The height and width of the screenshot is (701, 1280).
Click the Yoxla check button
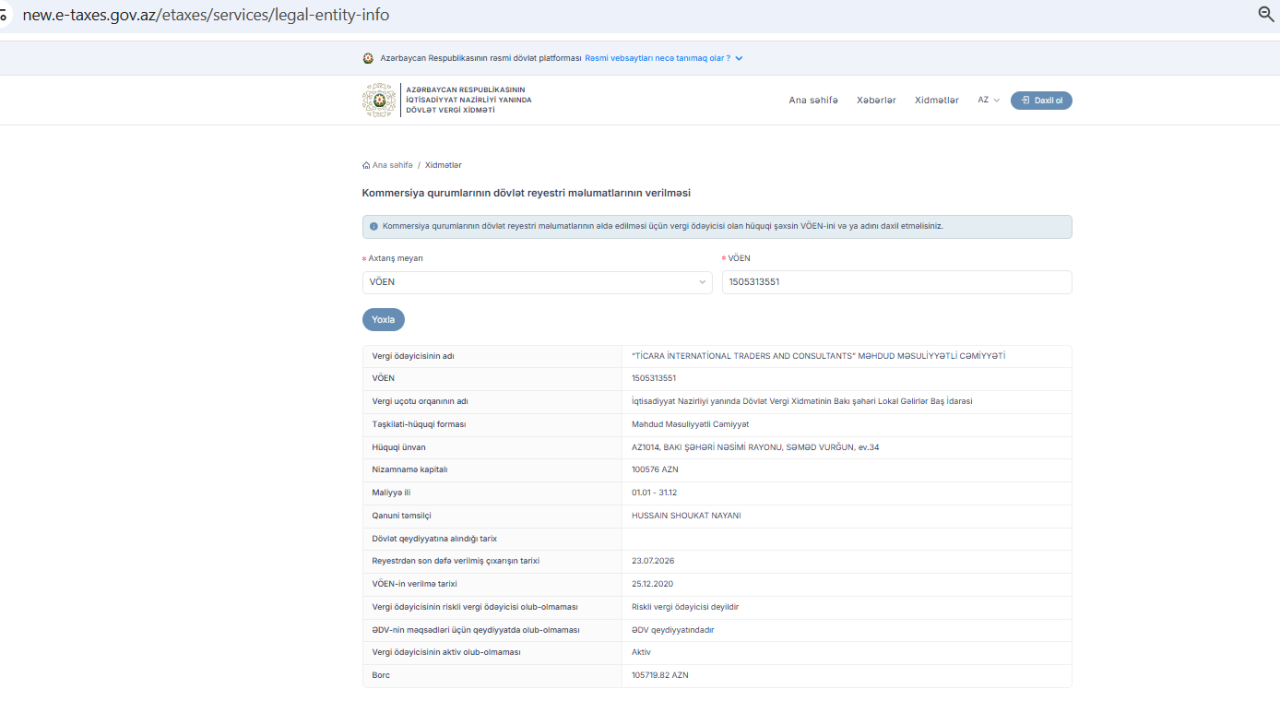[383, 320]
